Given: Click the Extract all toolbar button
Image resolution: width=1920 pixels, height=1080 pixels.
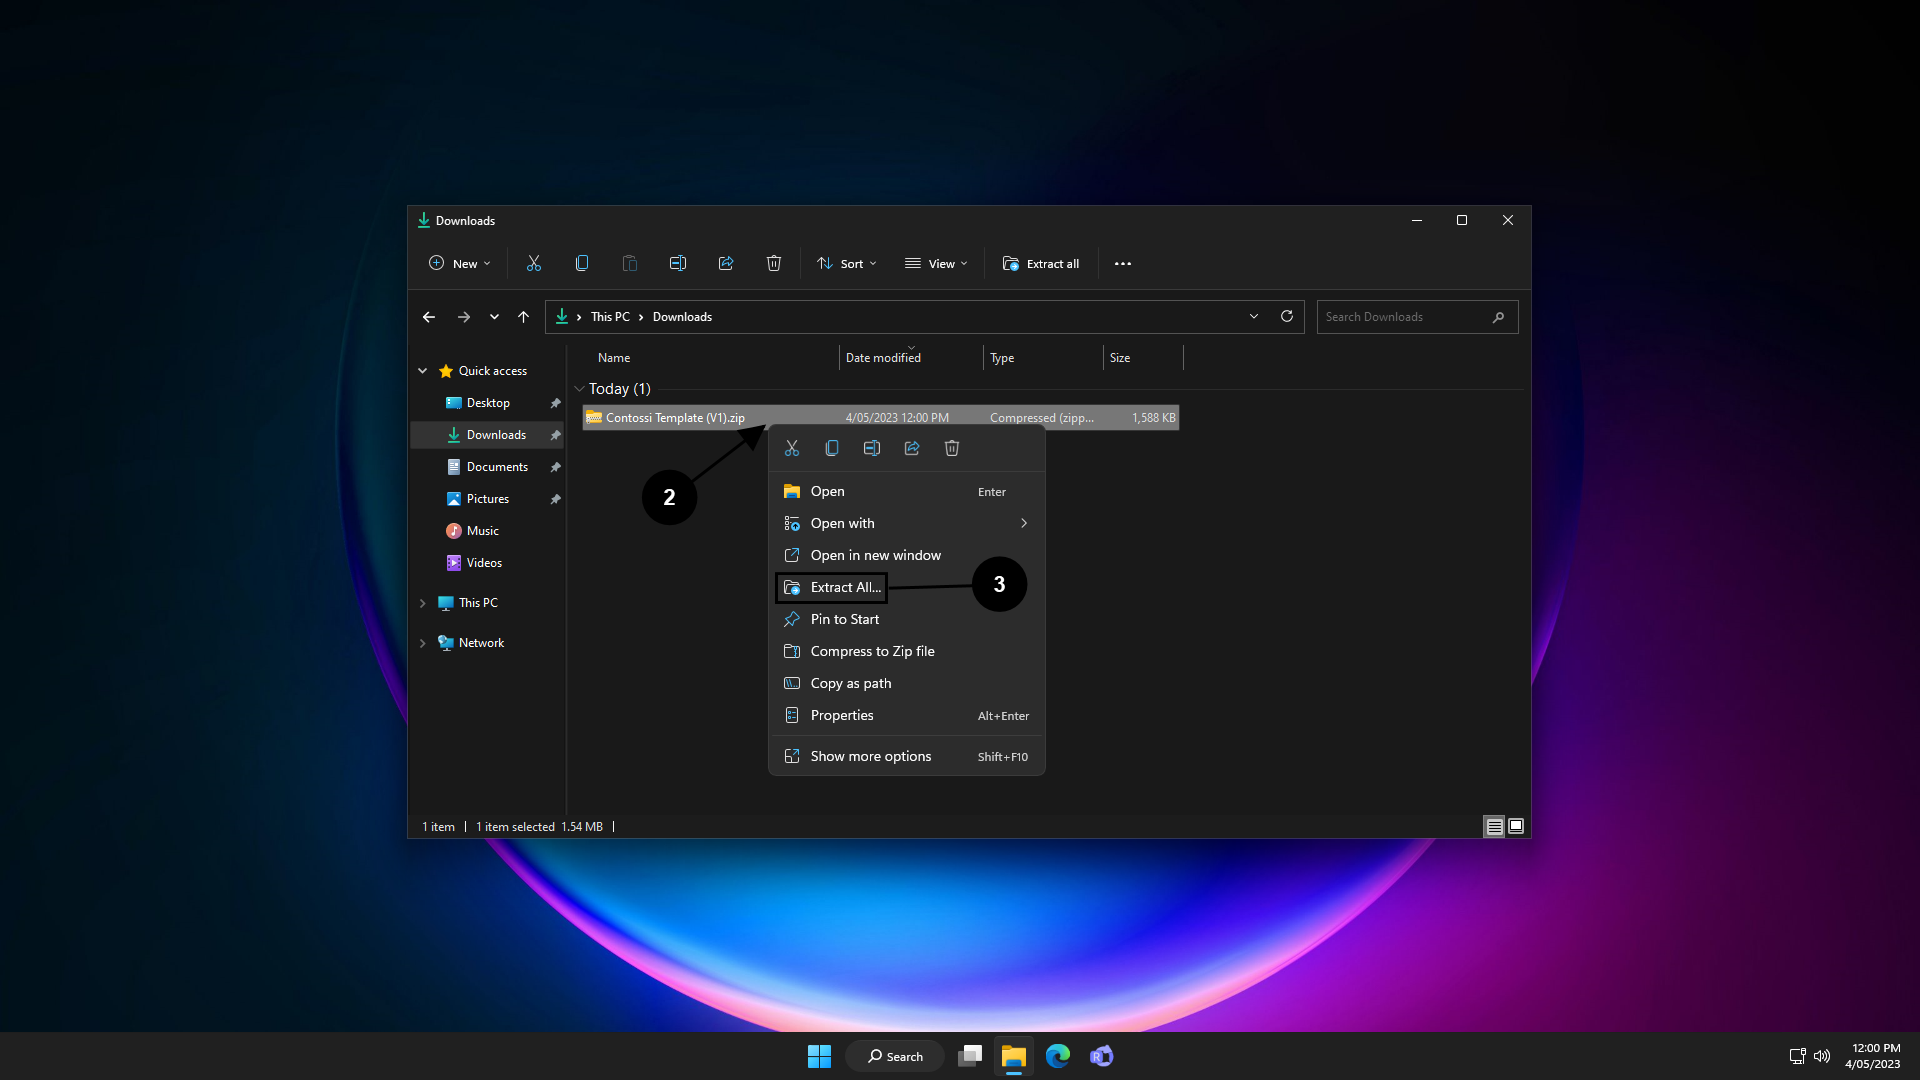Looking at the screenshot, I should [x=1041, y=264].
